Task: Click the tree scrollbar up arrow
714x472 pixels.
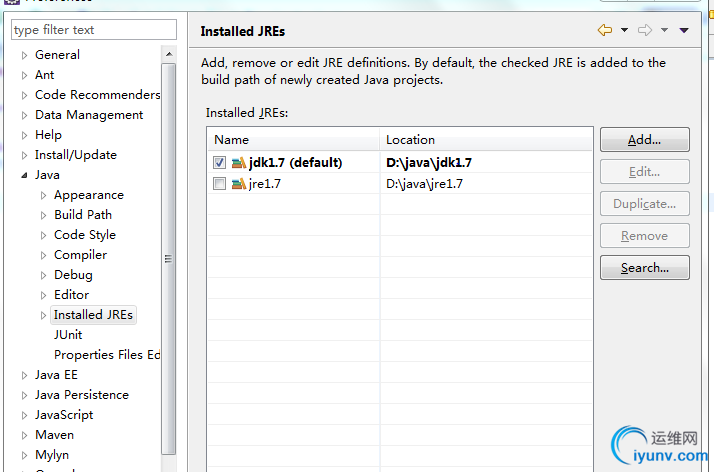Action: click(x=169, y=54)
